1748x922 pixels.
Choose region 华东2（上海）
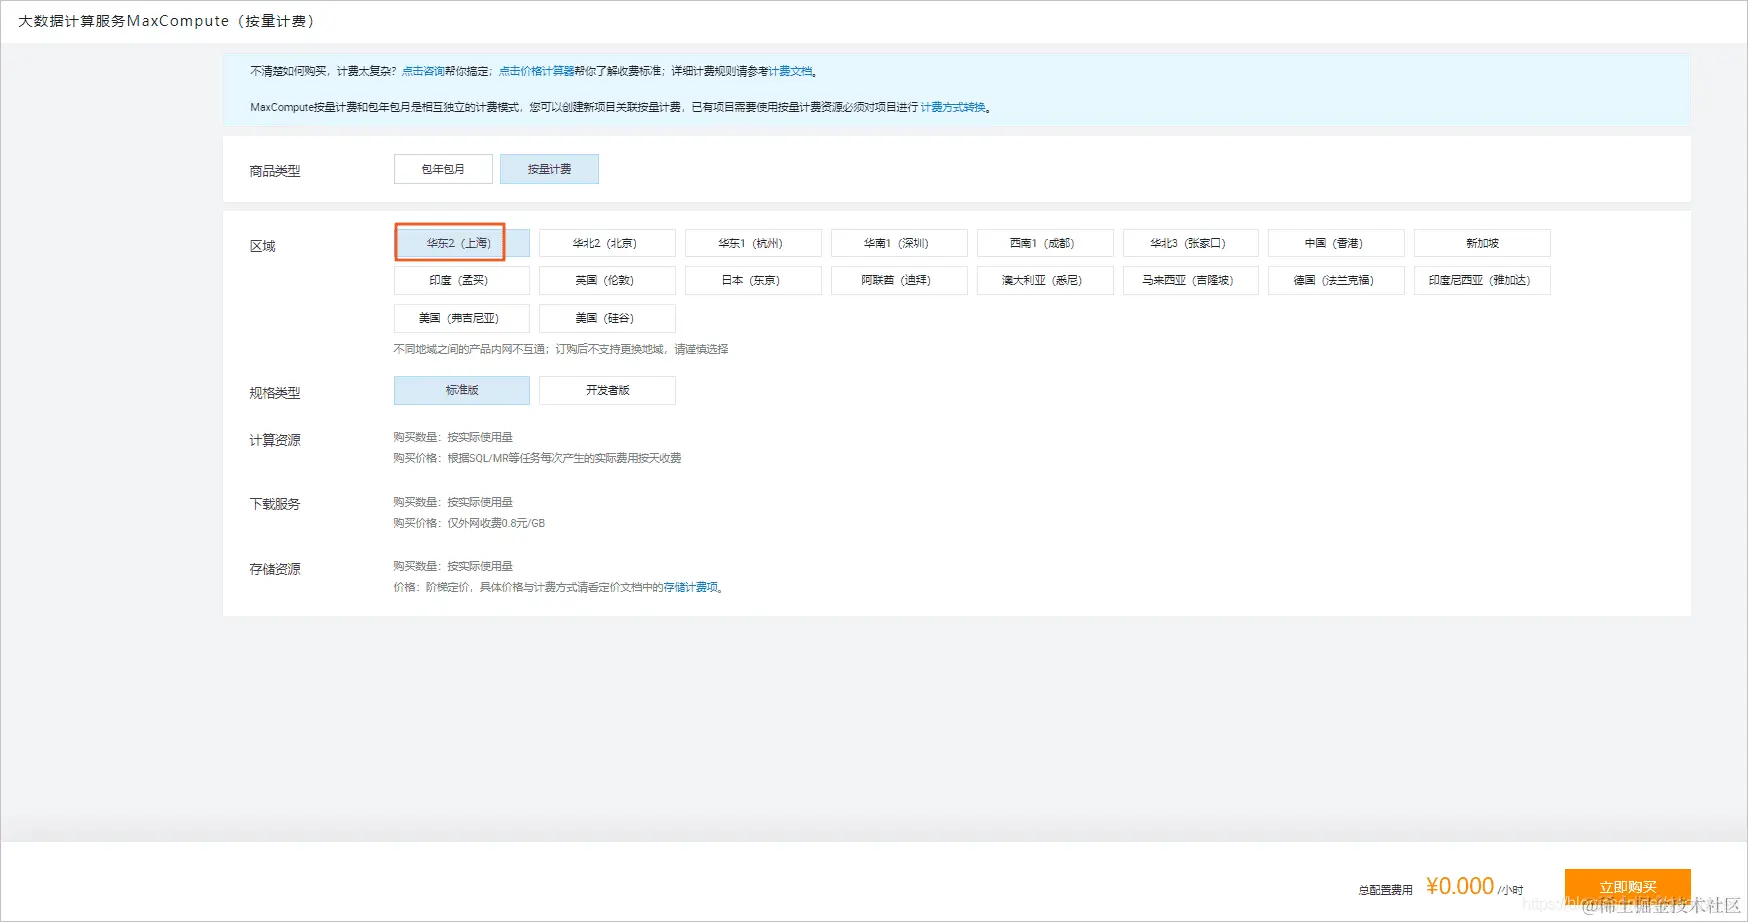[462, 243]
